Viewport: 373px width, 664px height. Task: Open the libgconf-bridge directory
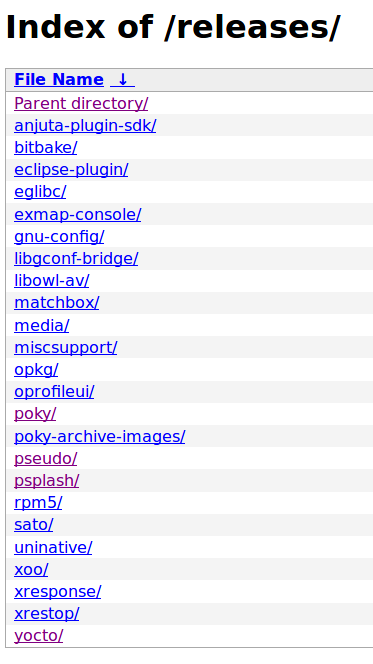click(76, 258)
